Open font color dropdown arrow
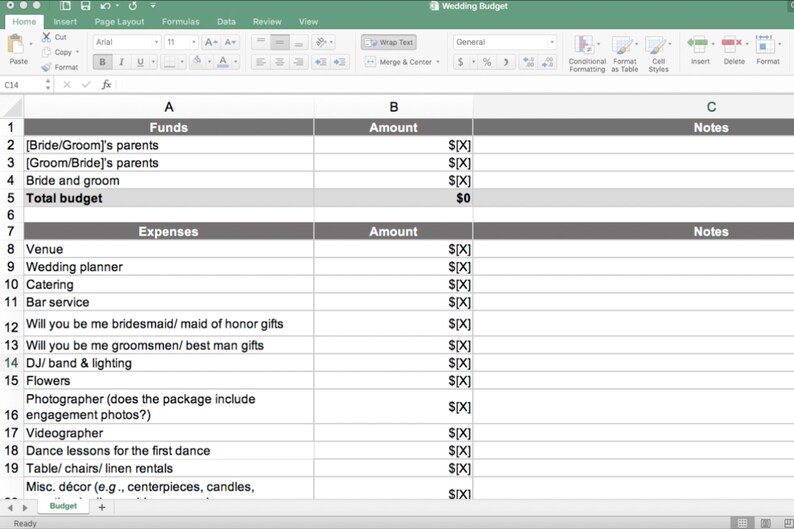This screenshot has height=529, width=794. click(235, 62)
